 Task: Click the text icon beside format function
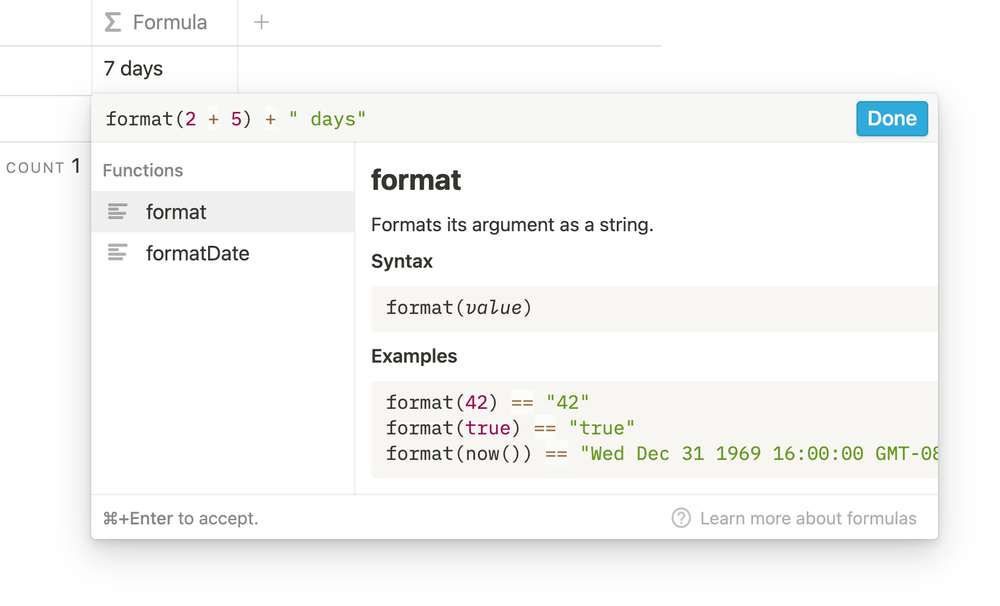click(118, 212)
